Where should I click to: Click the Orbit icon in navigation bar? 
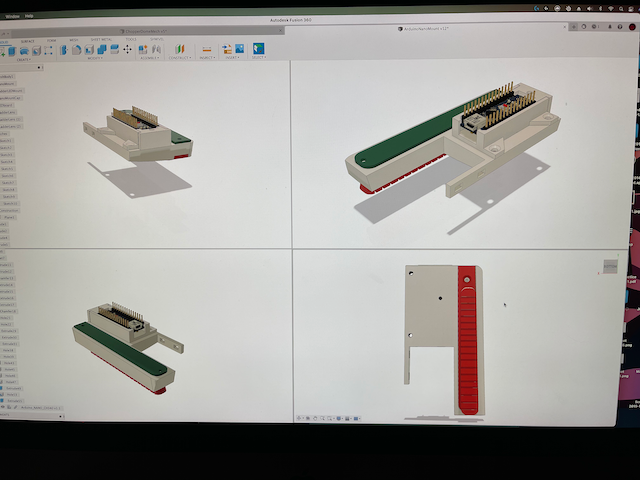(x=299, y=418)
